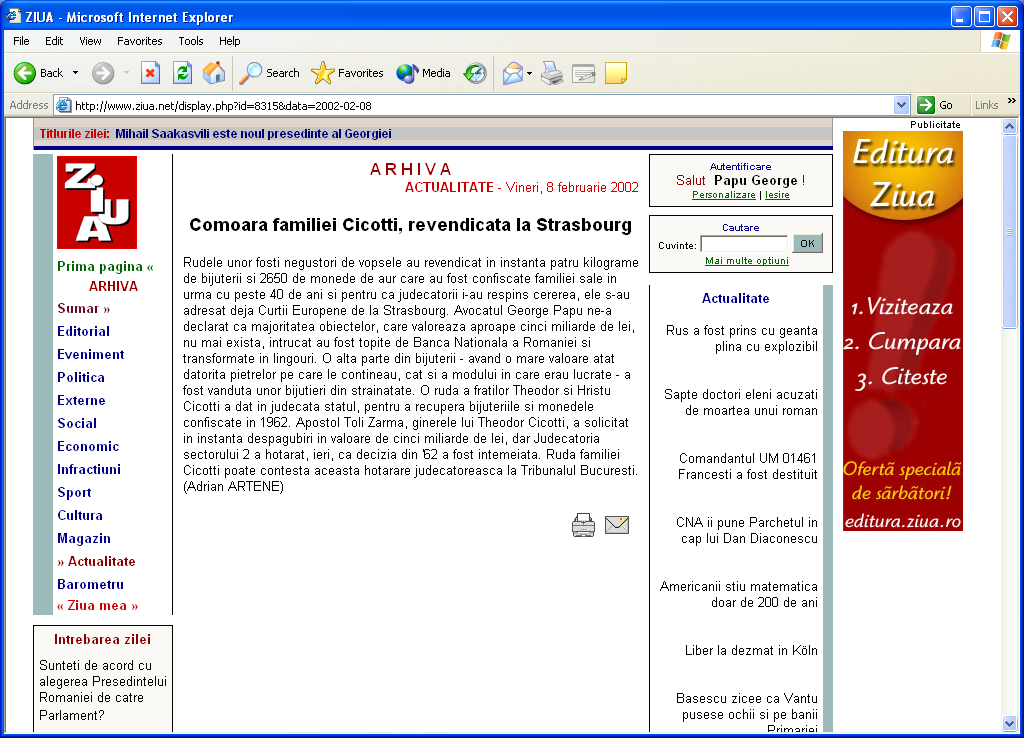Expand the Forward history dropdown arrow
Viewport: 1028px width, 738px height.
pos(126,73)
